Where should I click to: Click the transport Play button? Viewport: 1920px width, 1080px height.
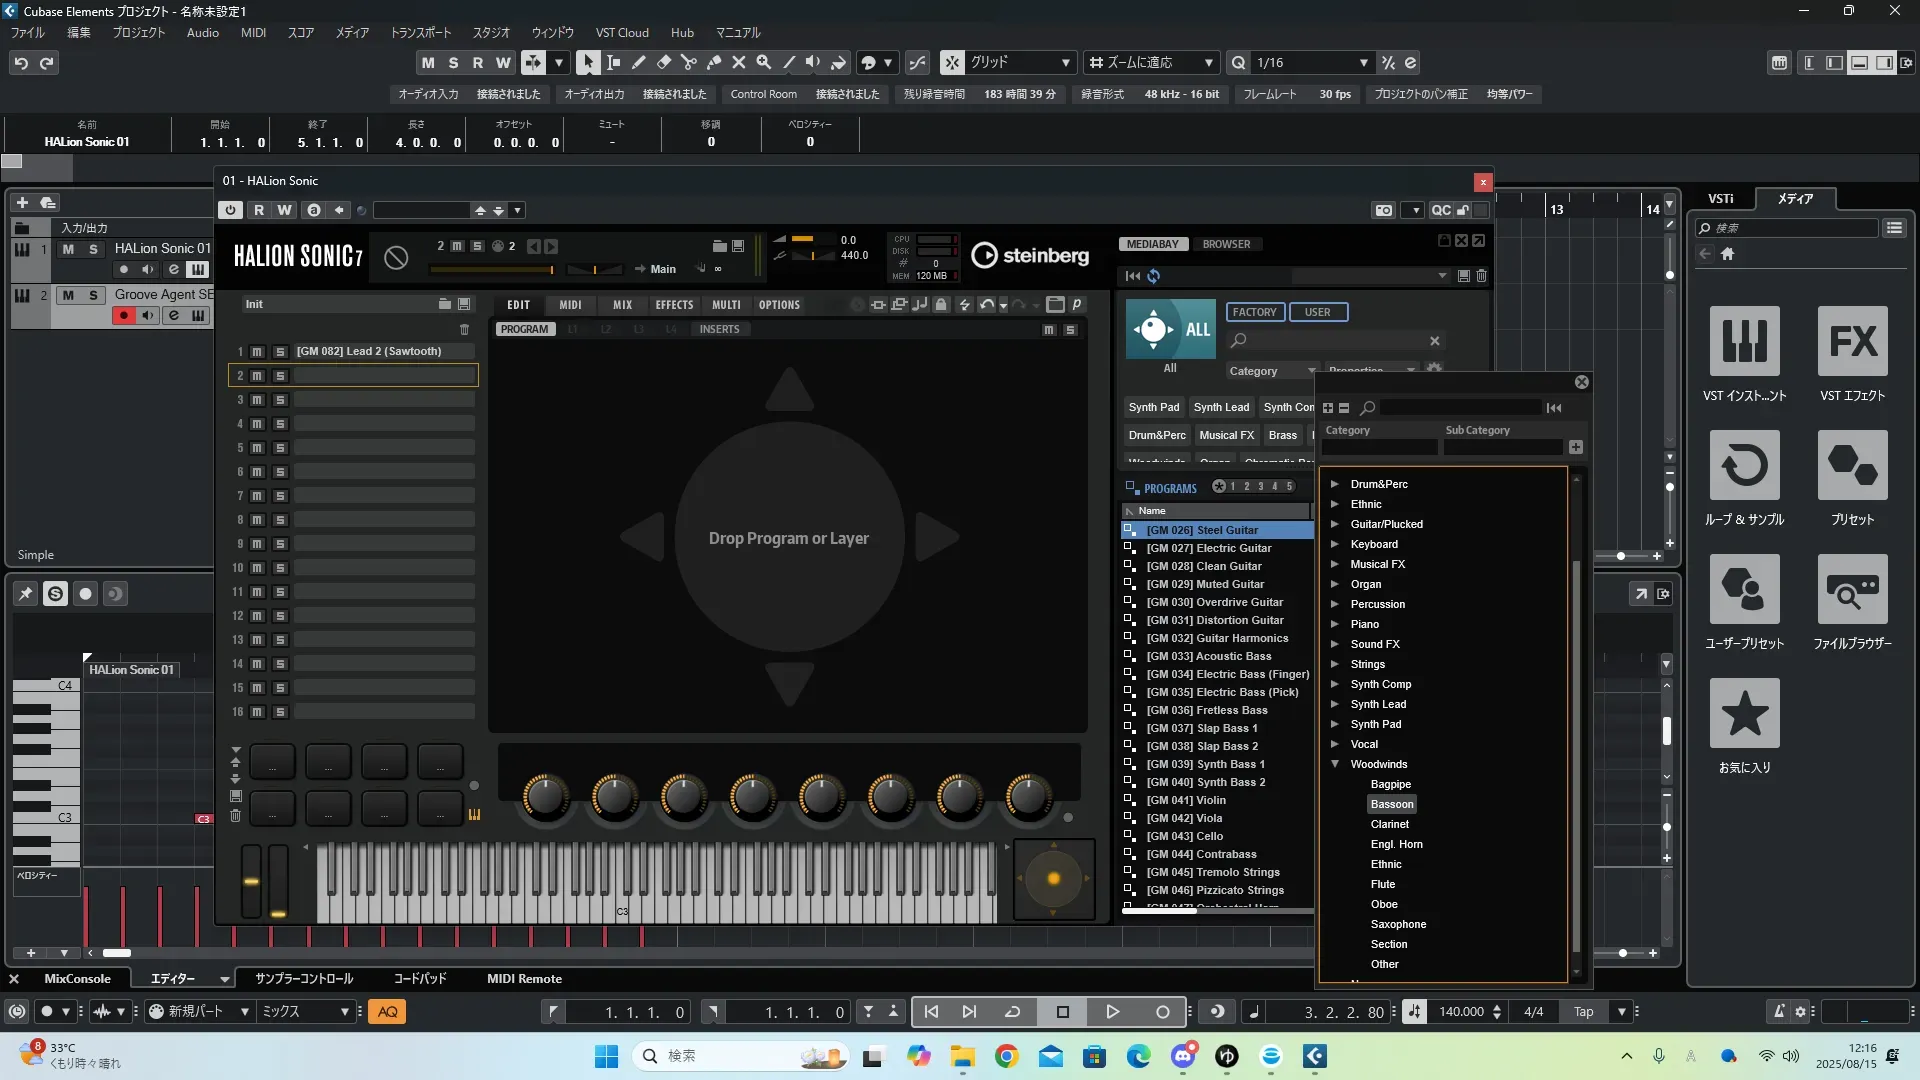coord(1112,1012)
